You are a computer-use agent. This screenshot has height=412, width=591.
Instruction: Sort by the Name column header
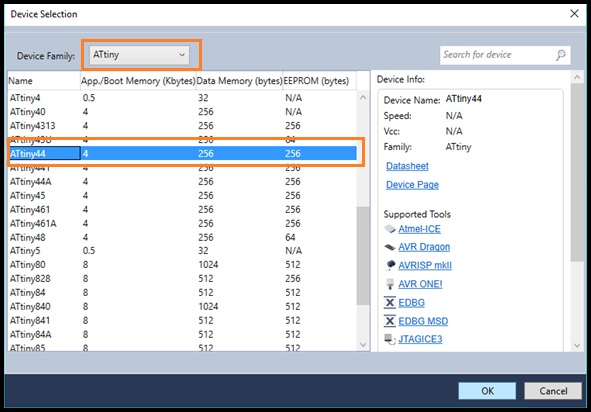pyautogui.click(x=44, y=81)
